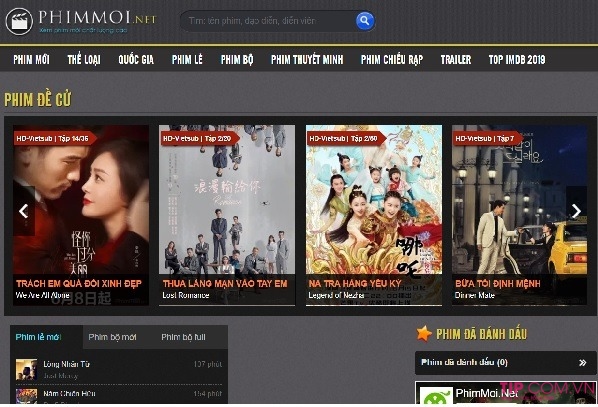This screenshot has width=598, height=407.
Task: Open Phim Chiếu Rạp menu item
Action: [x=392, y=60]
